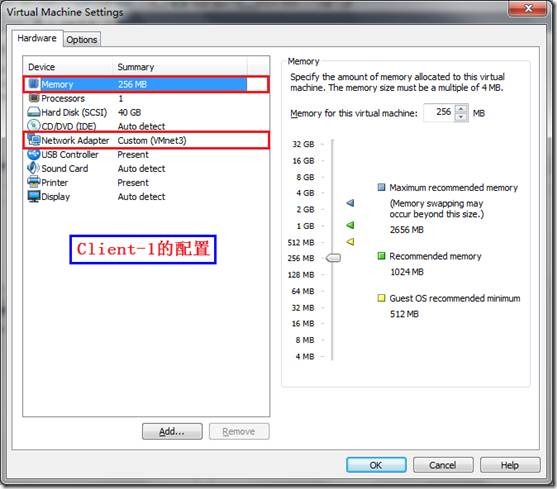557x489 pixels.
Task: Click the OK button
Action: point(376,465)
